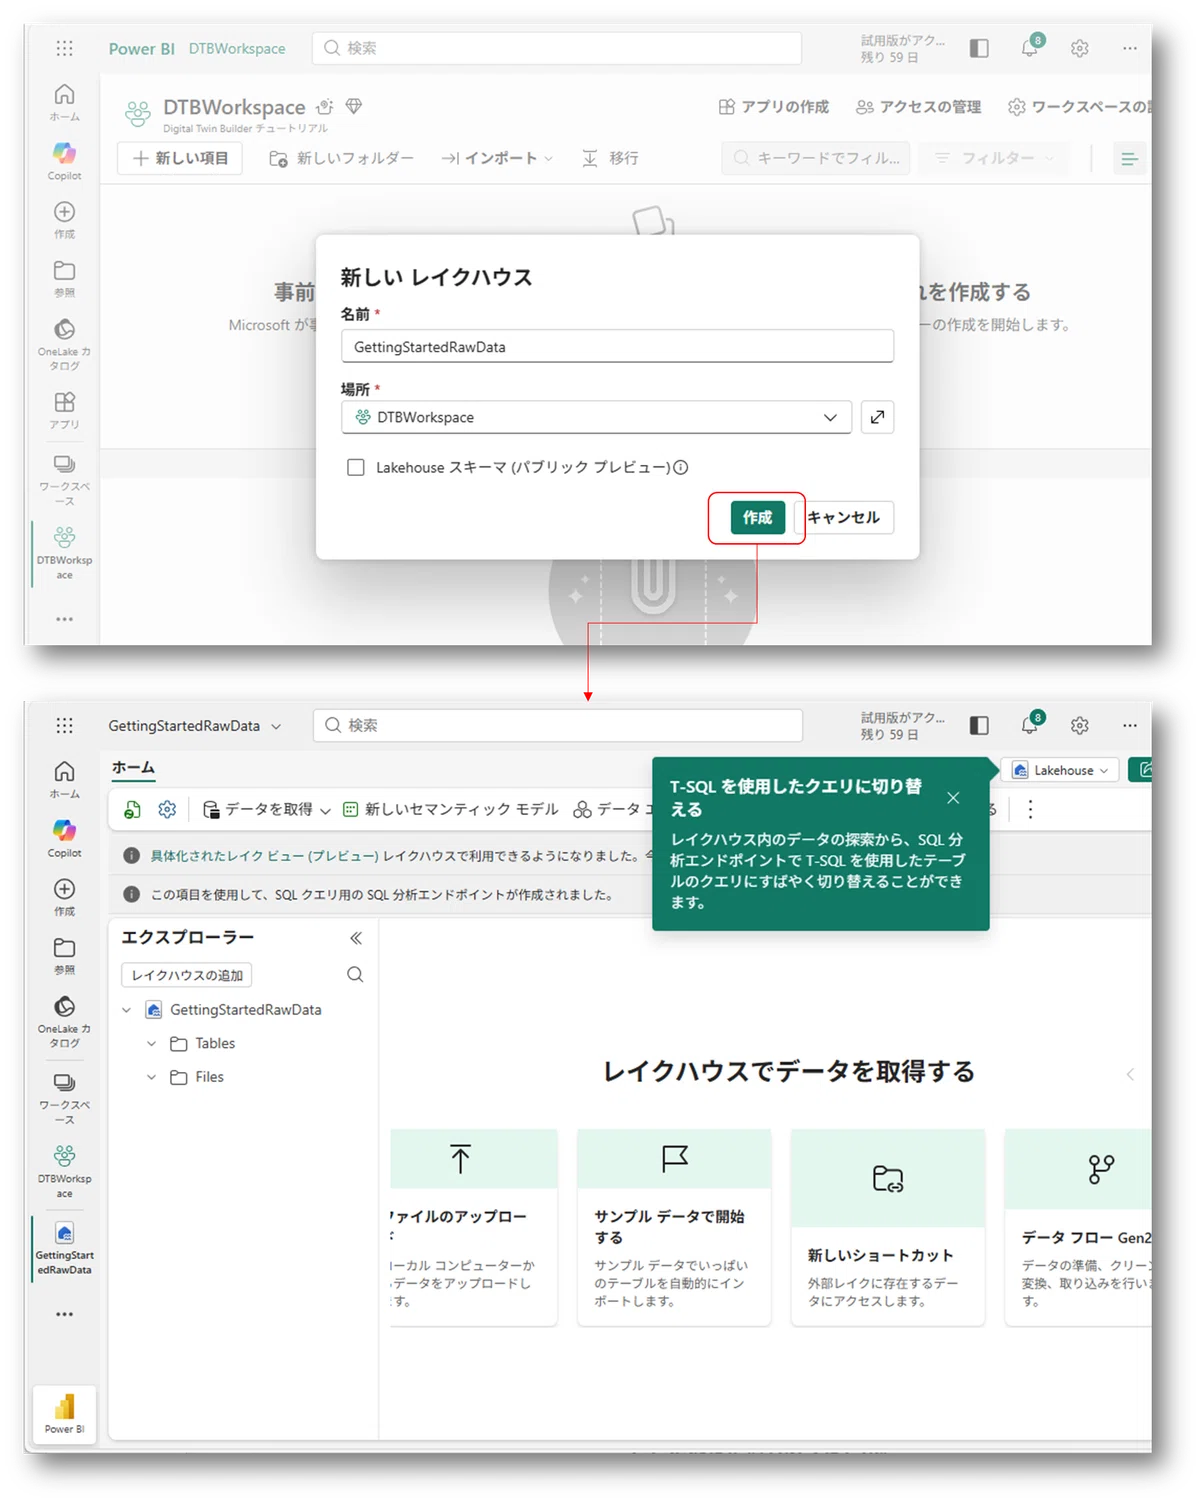Open Copilot in the top window sidebar
The image size is (1200, 1502).
click(65, 161)
